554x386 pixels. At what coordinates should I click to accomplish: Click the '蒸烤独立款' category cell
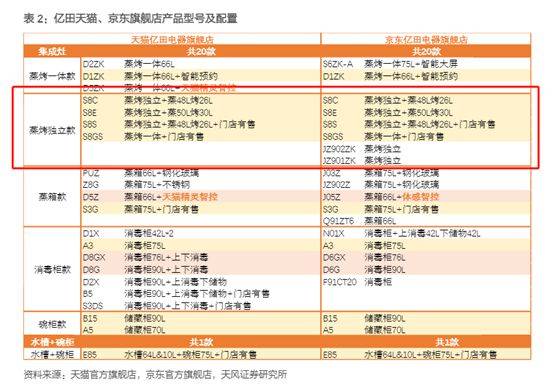pos(52,130)
